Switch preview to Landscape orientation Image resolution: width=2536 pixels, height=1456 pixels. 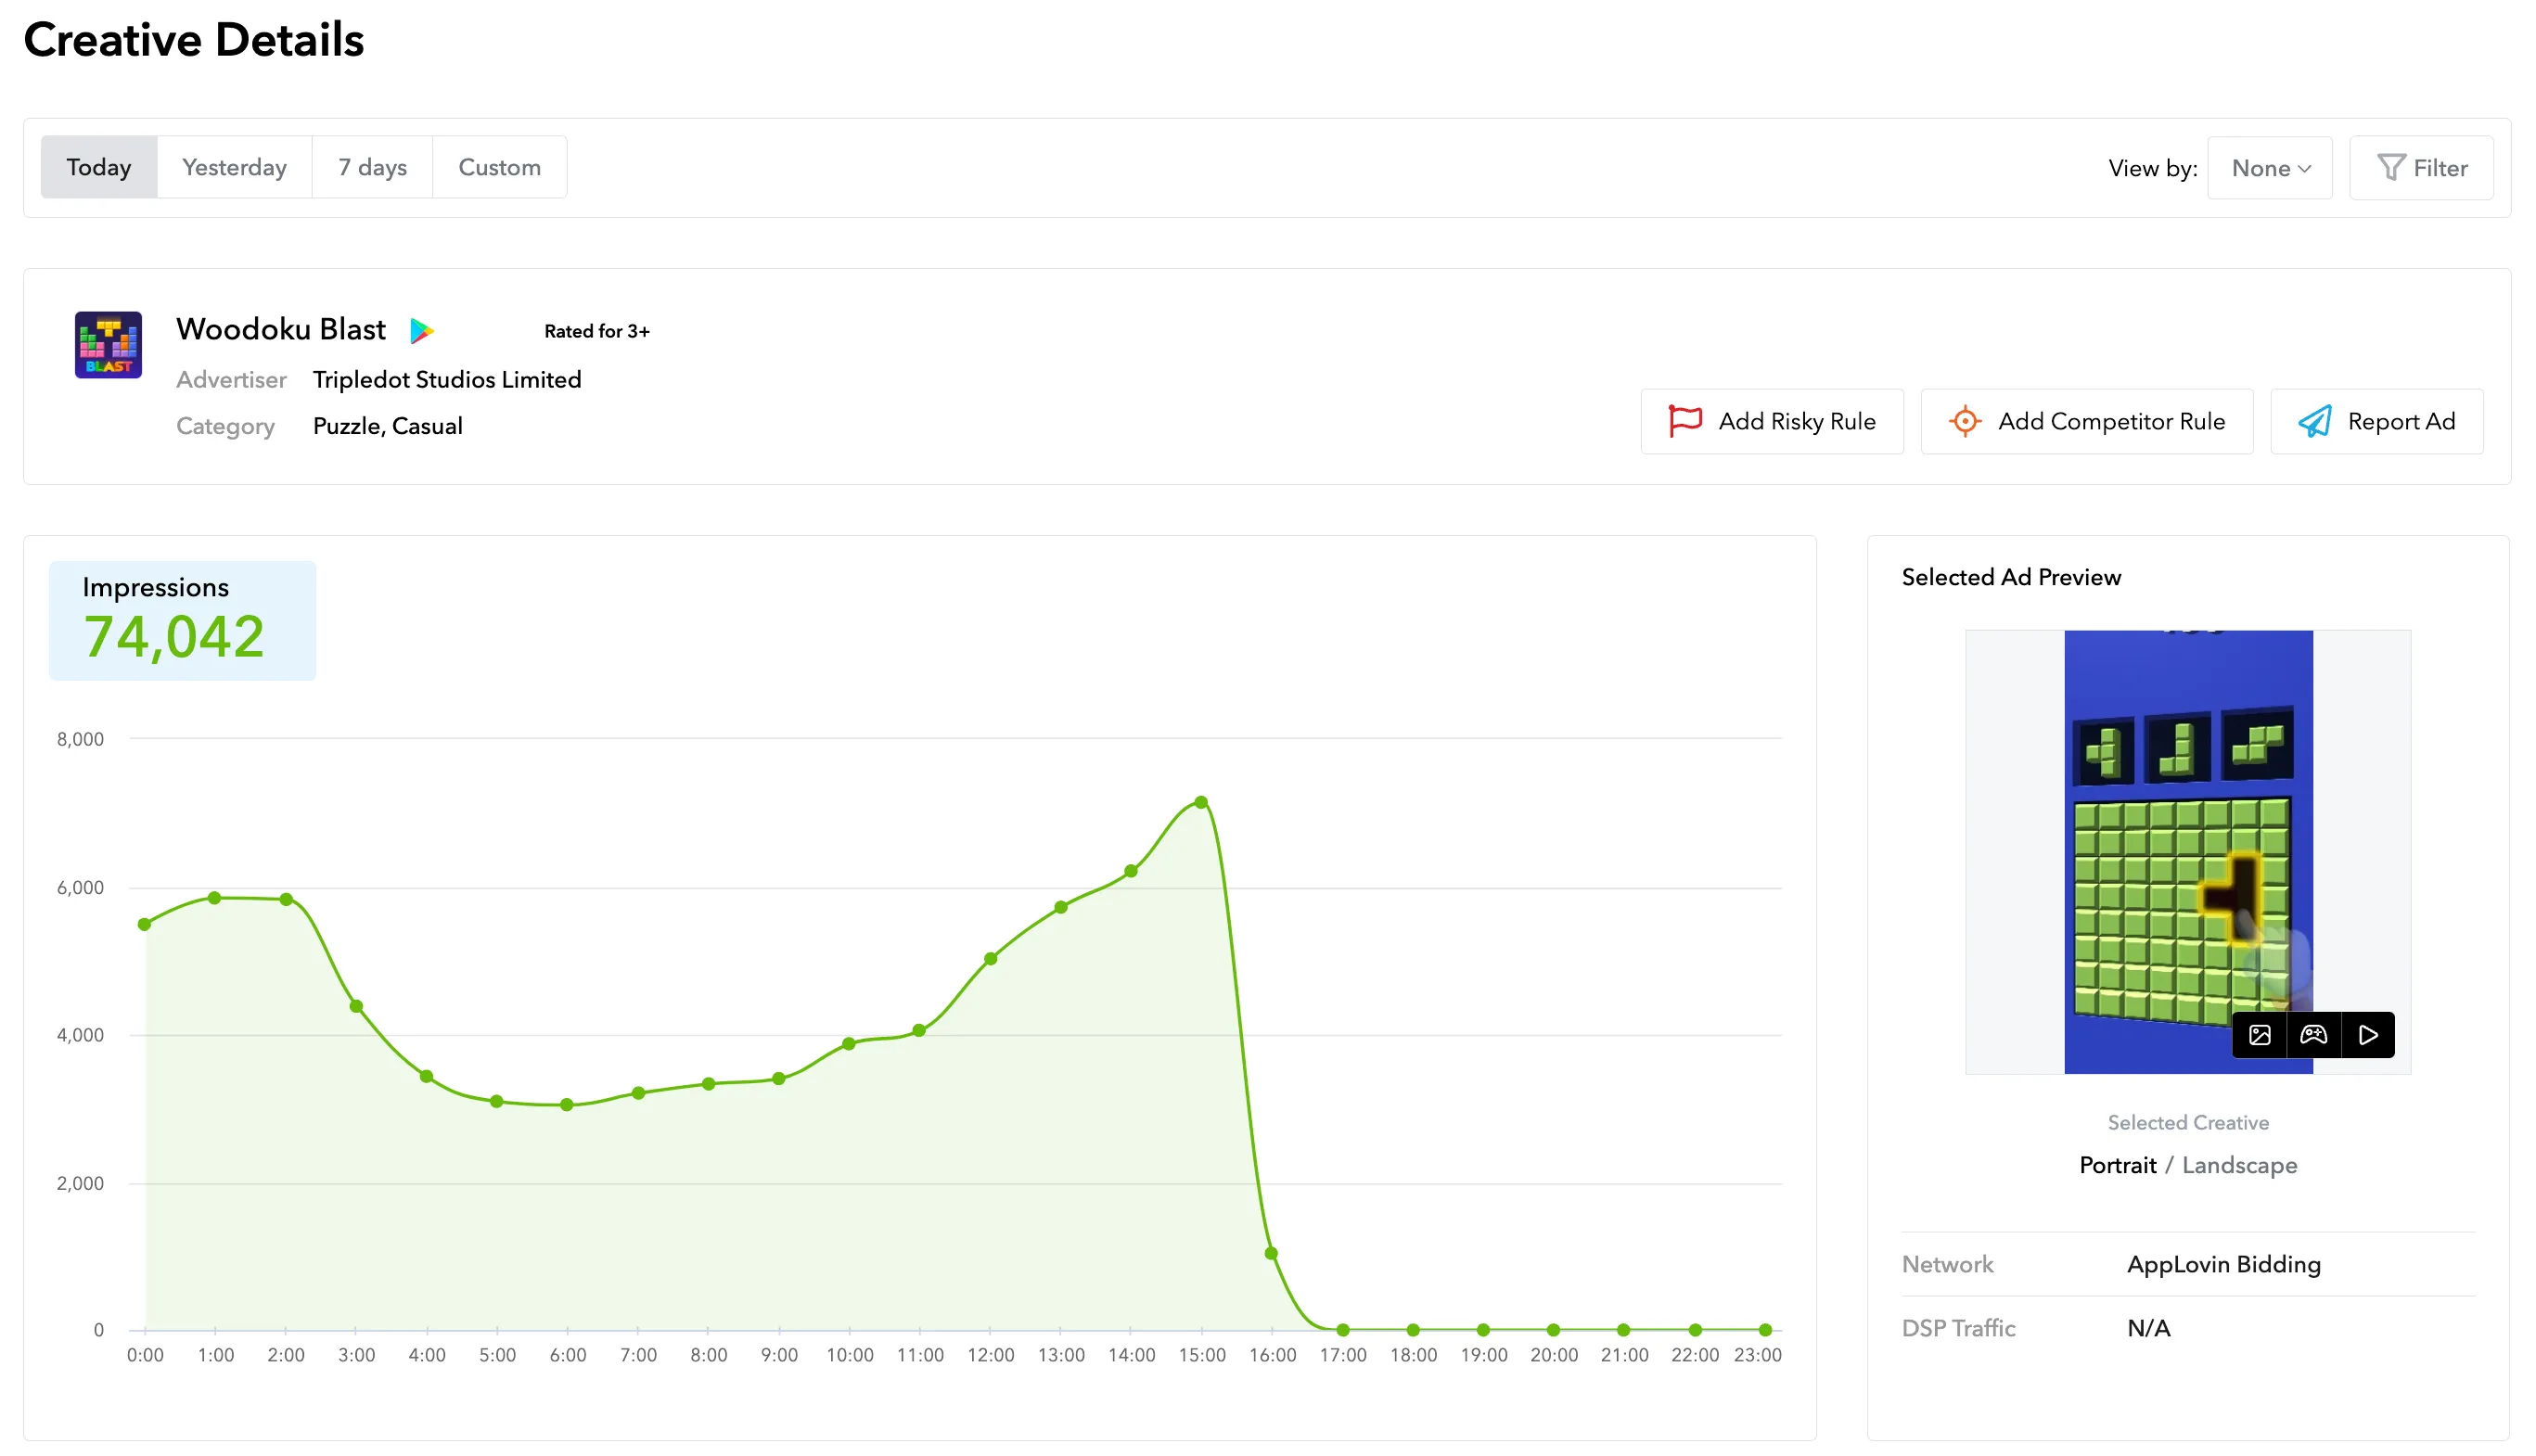pos(2239,1165)
